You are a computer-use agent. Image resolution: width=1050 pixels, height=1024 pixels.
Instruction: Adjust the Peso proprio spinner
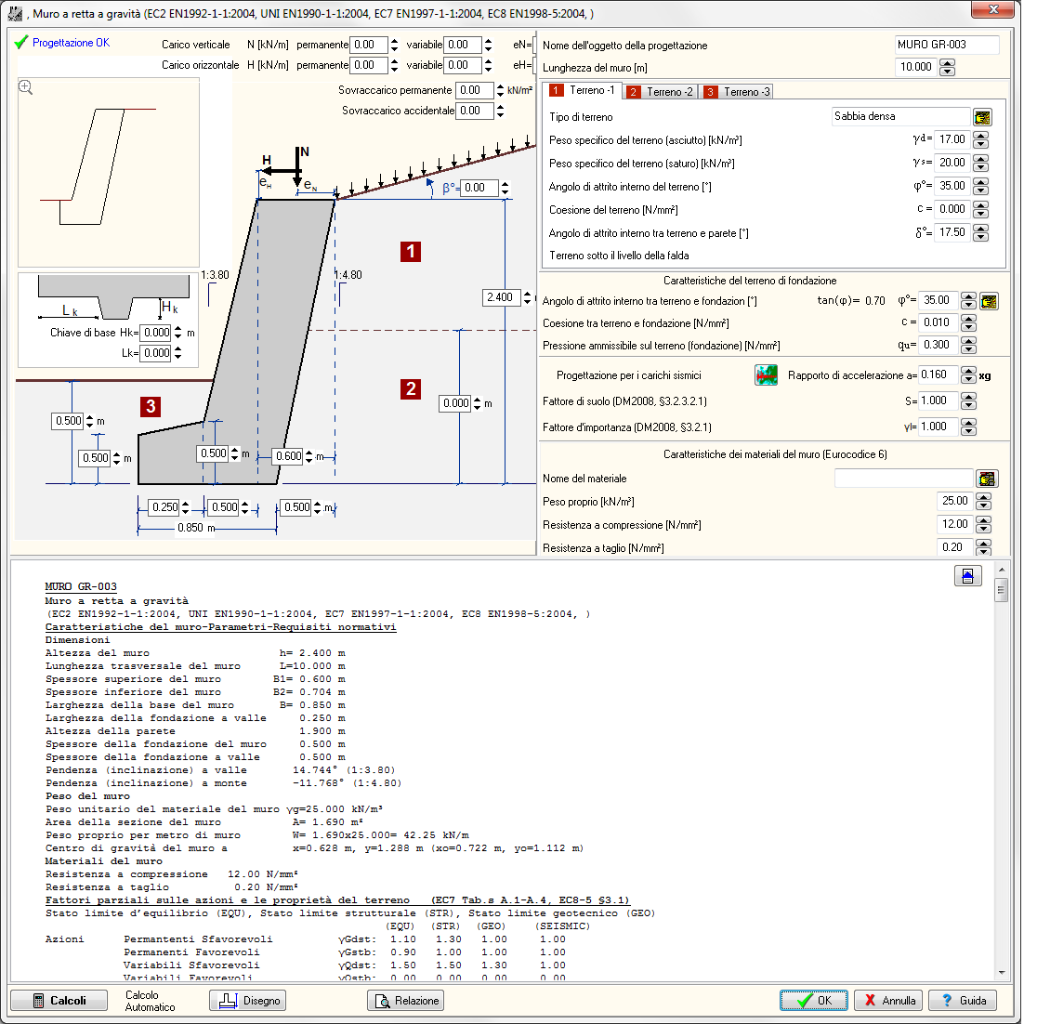pos(983,502)
